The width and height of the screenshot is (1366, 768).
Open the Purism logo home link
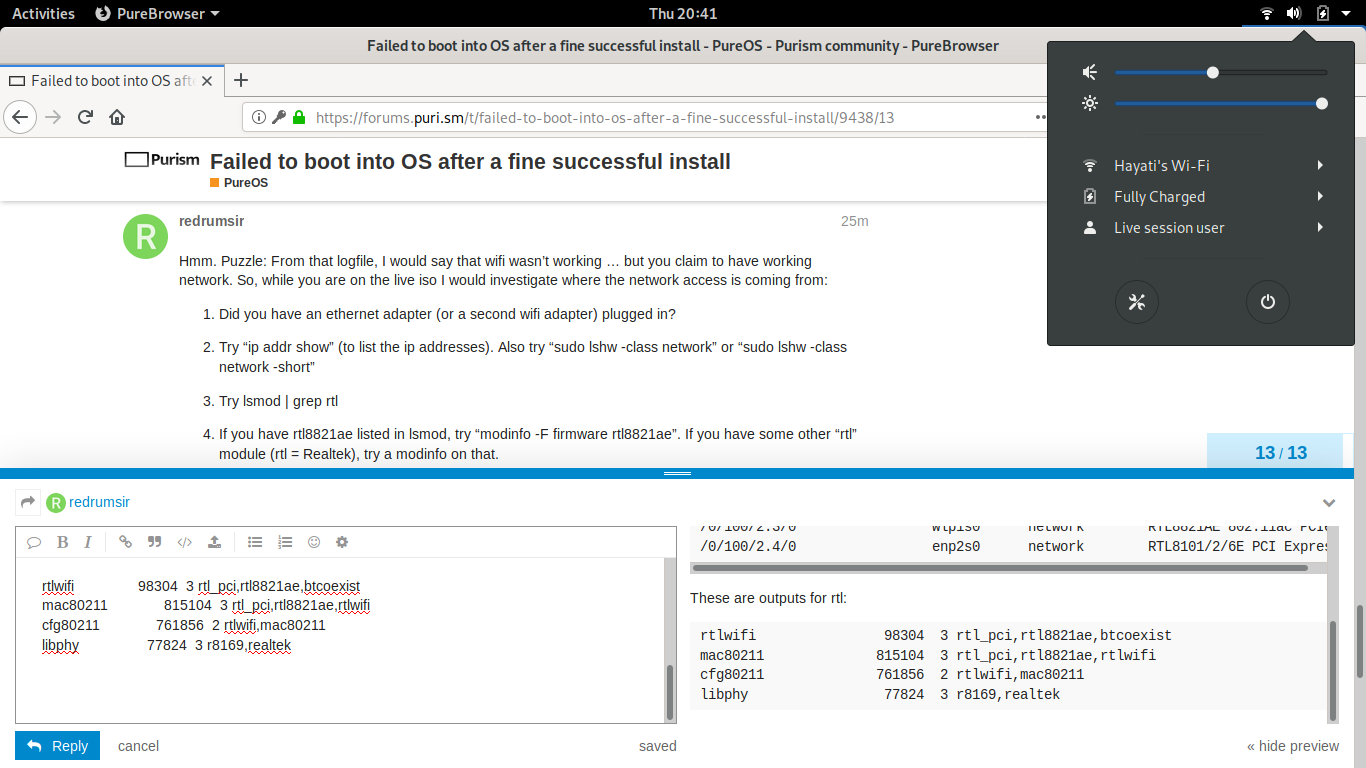tap(162, 159)
